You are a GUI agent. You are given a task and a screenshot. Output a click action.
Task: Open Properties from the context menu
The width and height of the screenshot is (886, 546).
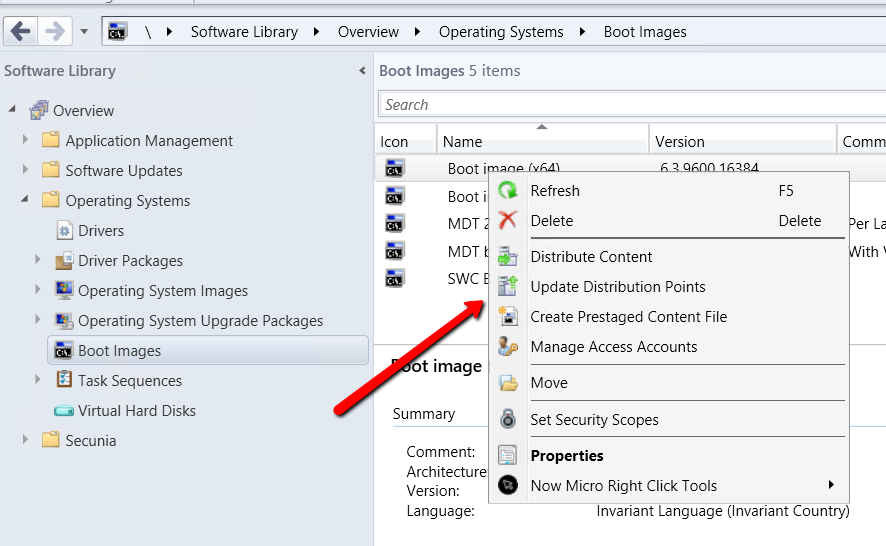(x=567, y=456)
